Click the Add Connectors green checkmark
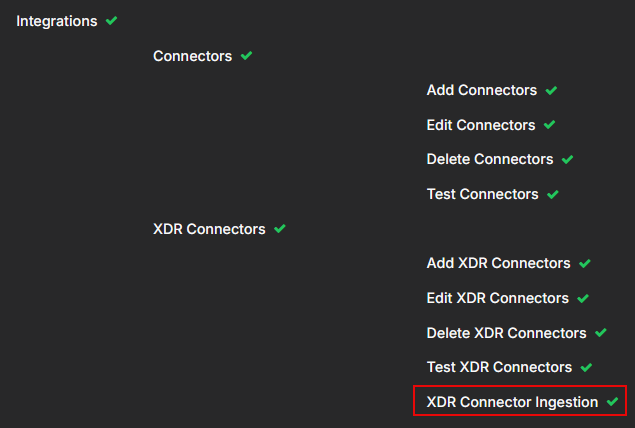 551,90
